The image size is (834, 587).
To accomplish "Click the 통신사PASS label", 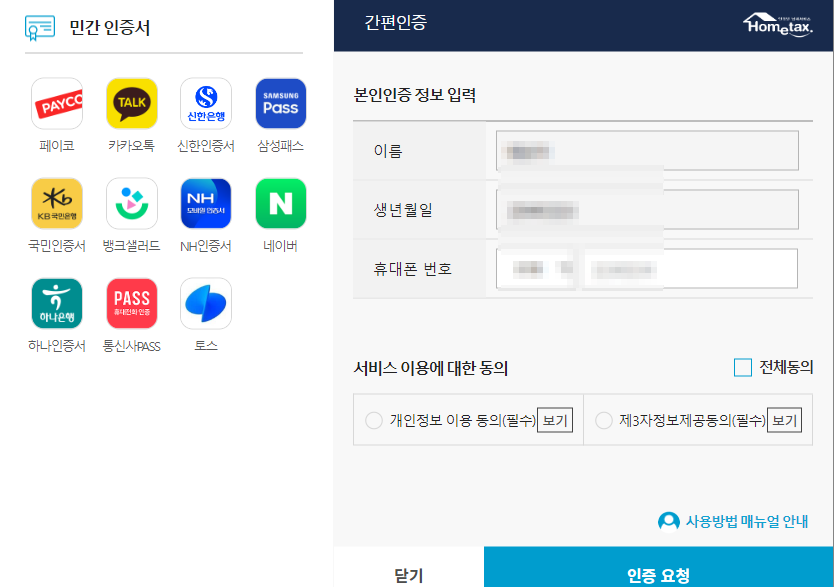I will click(x=131, y=346).
